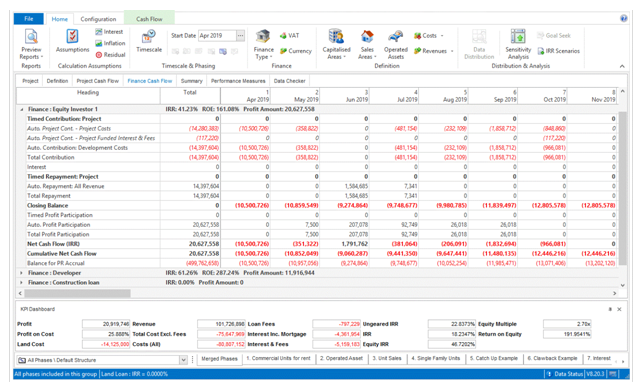Click the Apr 2019 column header

pyautogui.click(x=245, y=96)
